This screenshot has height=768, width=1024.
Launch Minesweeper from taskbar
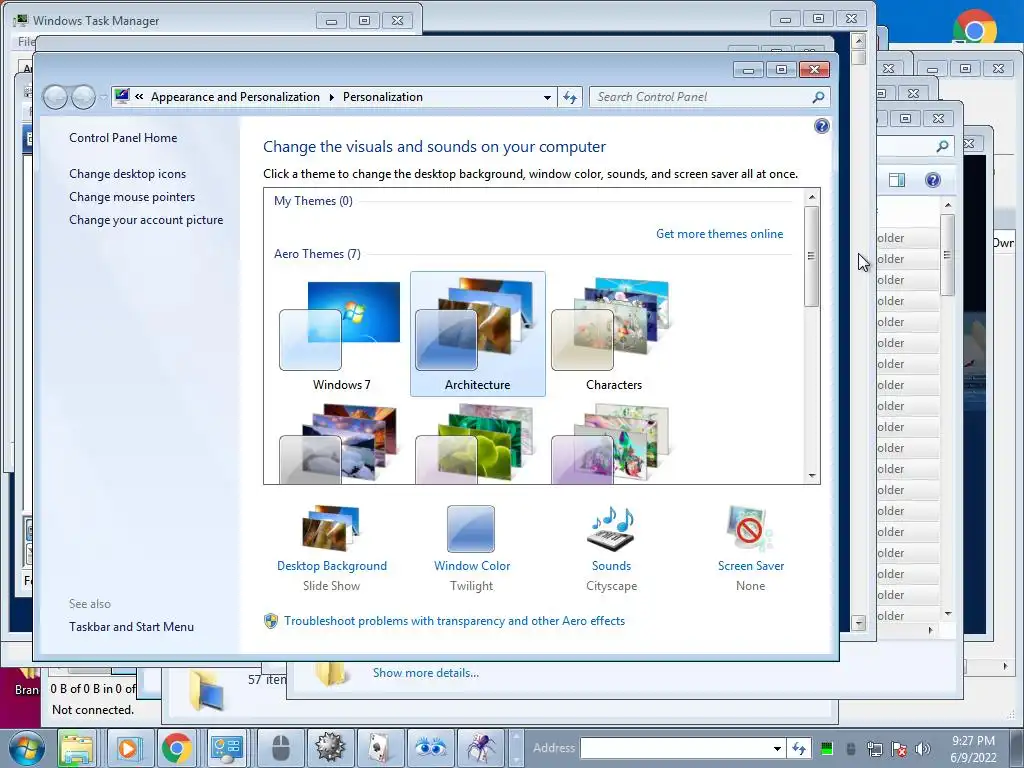click(330, 748)
